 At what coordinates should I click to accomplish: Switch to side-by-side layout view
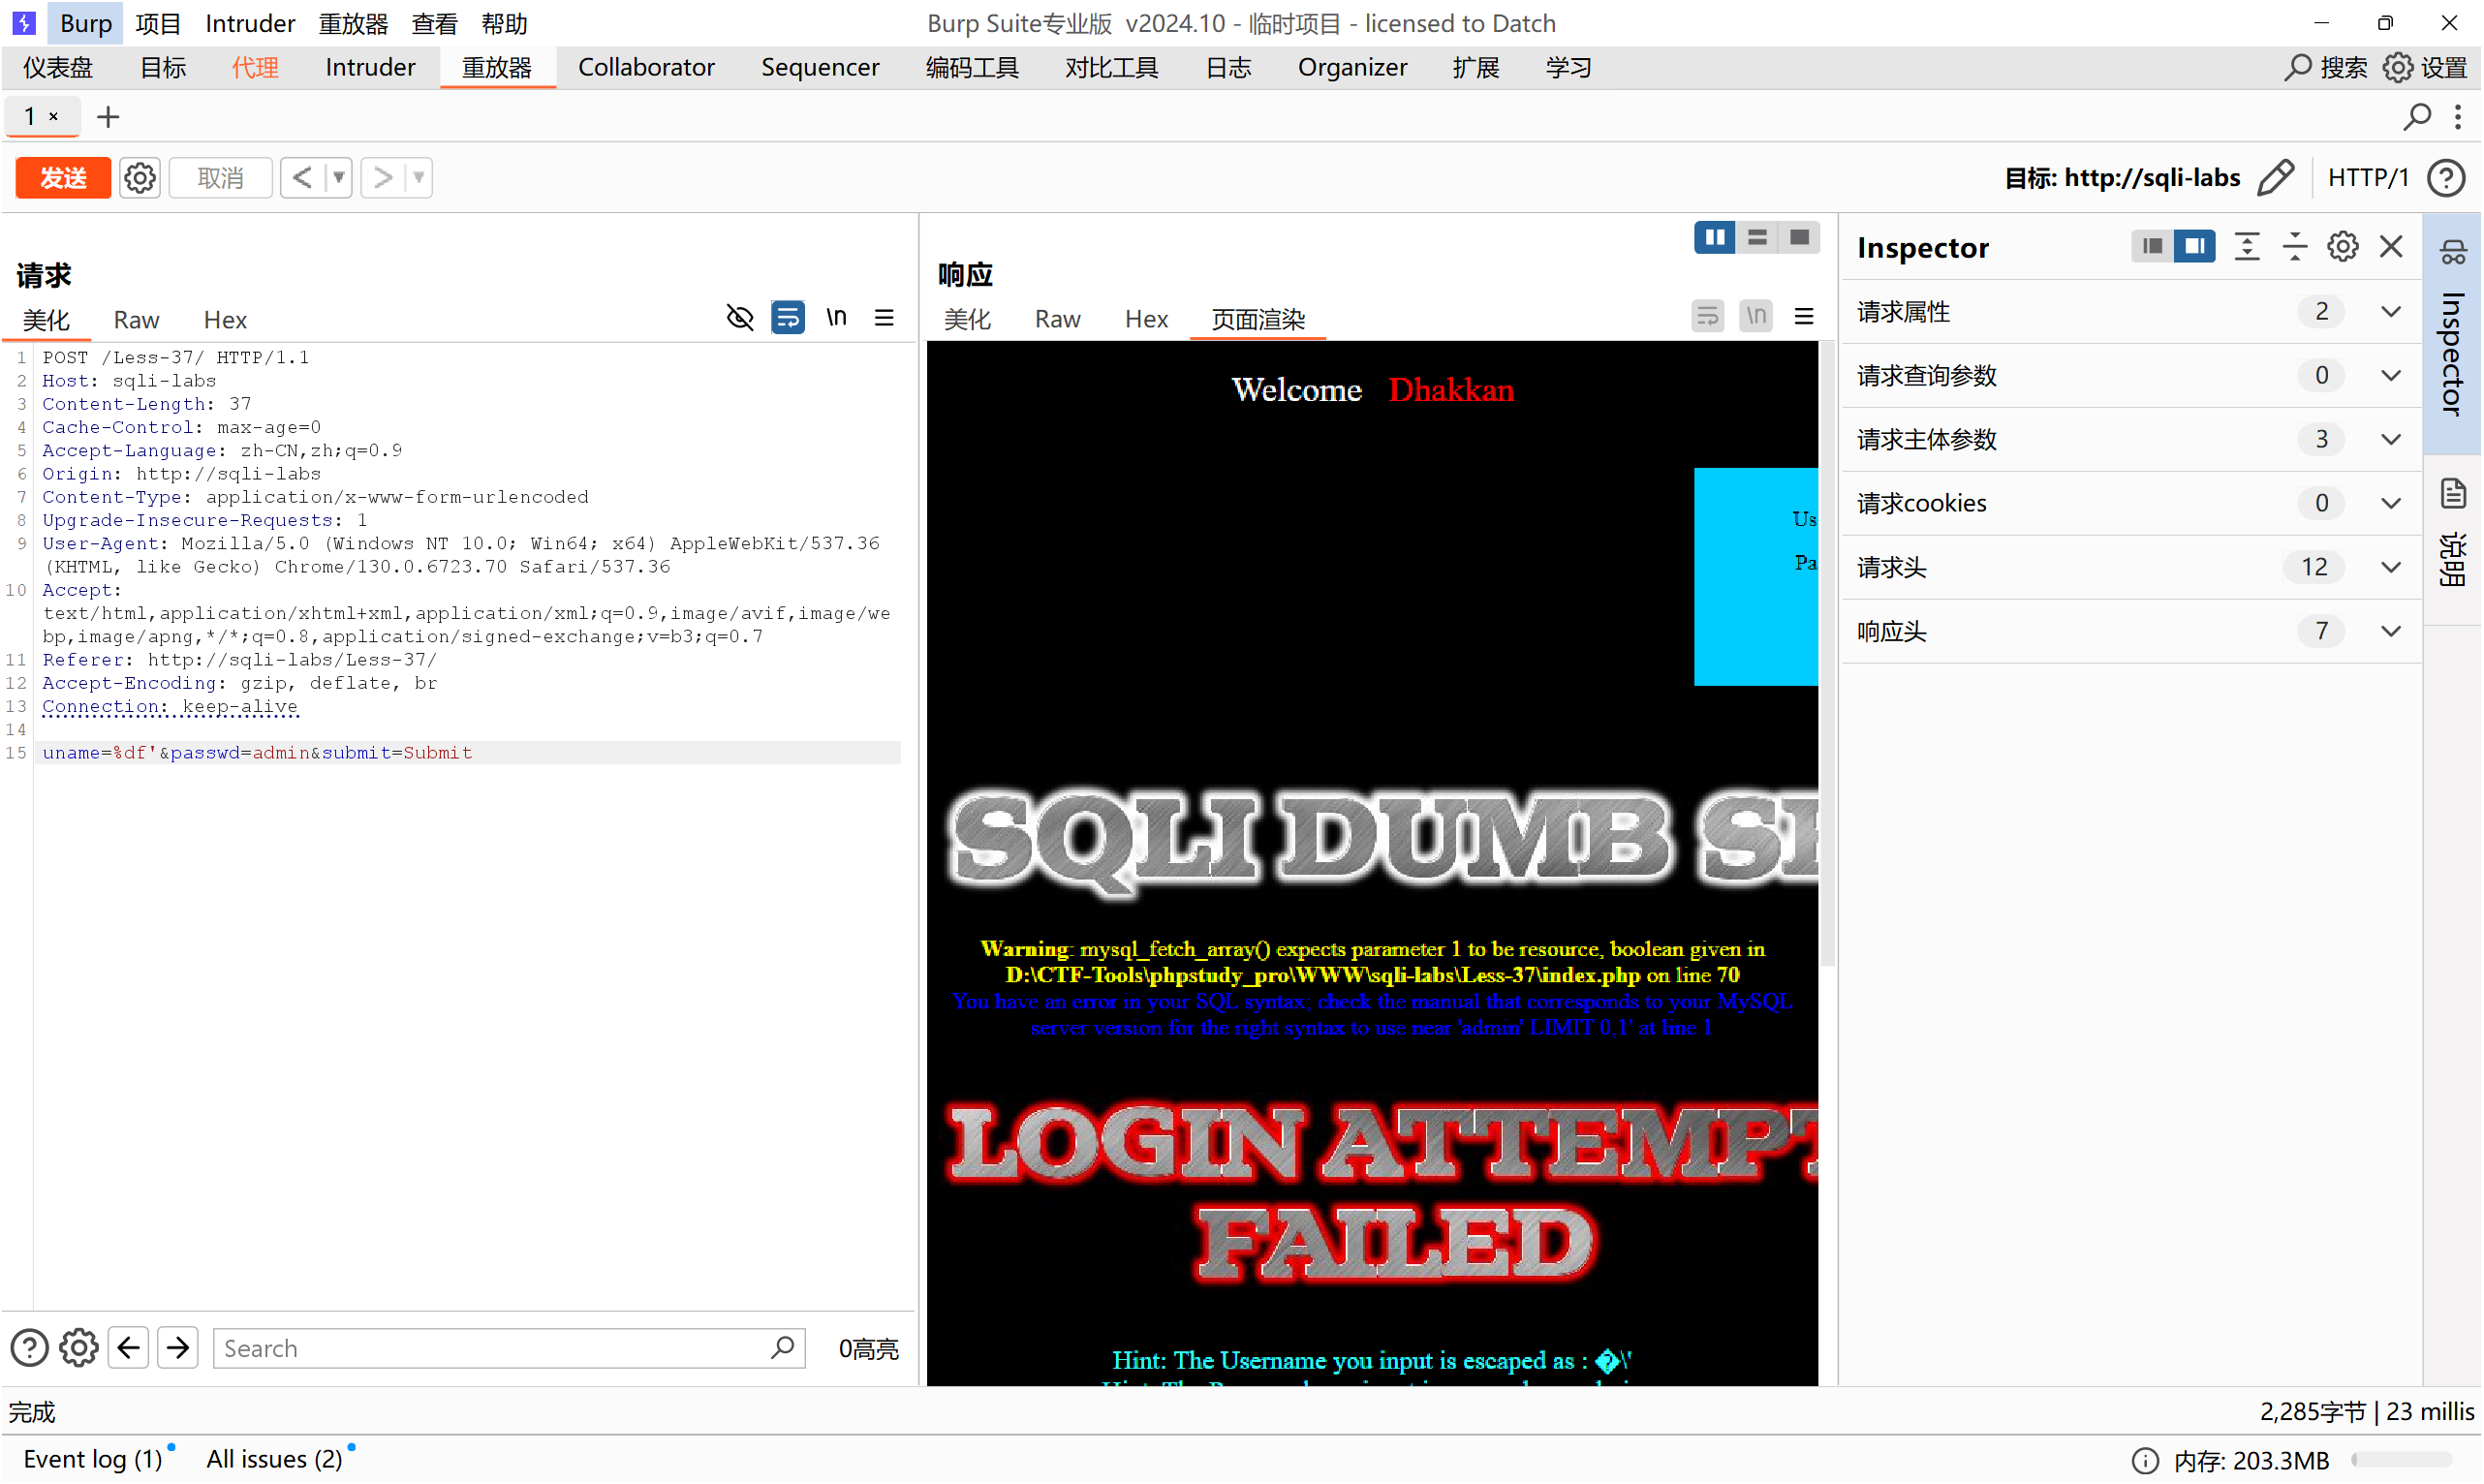tap(1714, 238)
